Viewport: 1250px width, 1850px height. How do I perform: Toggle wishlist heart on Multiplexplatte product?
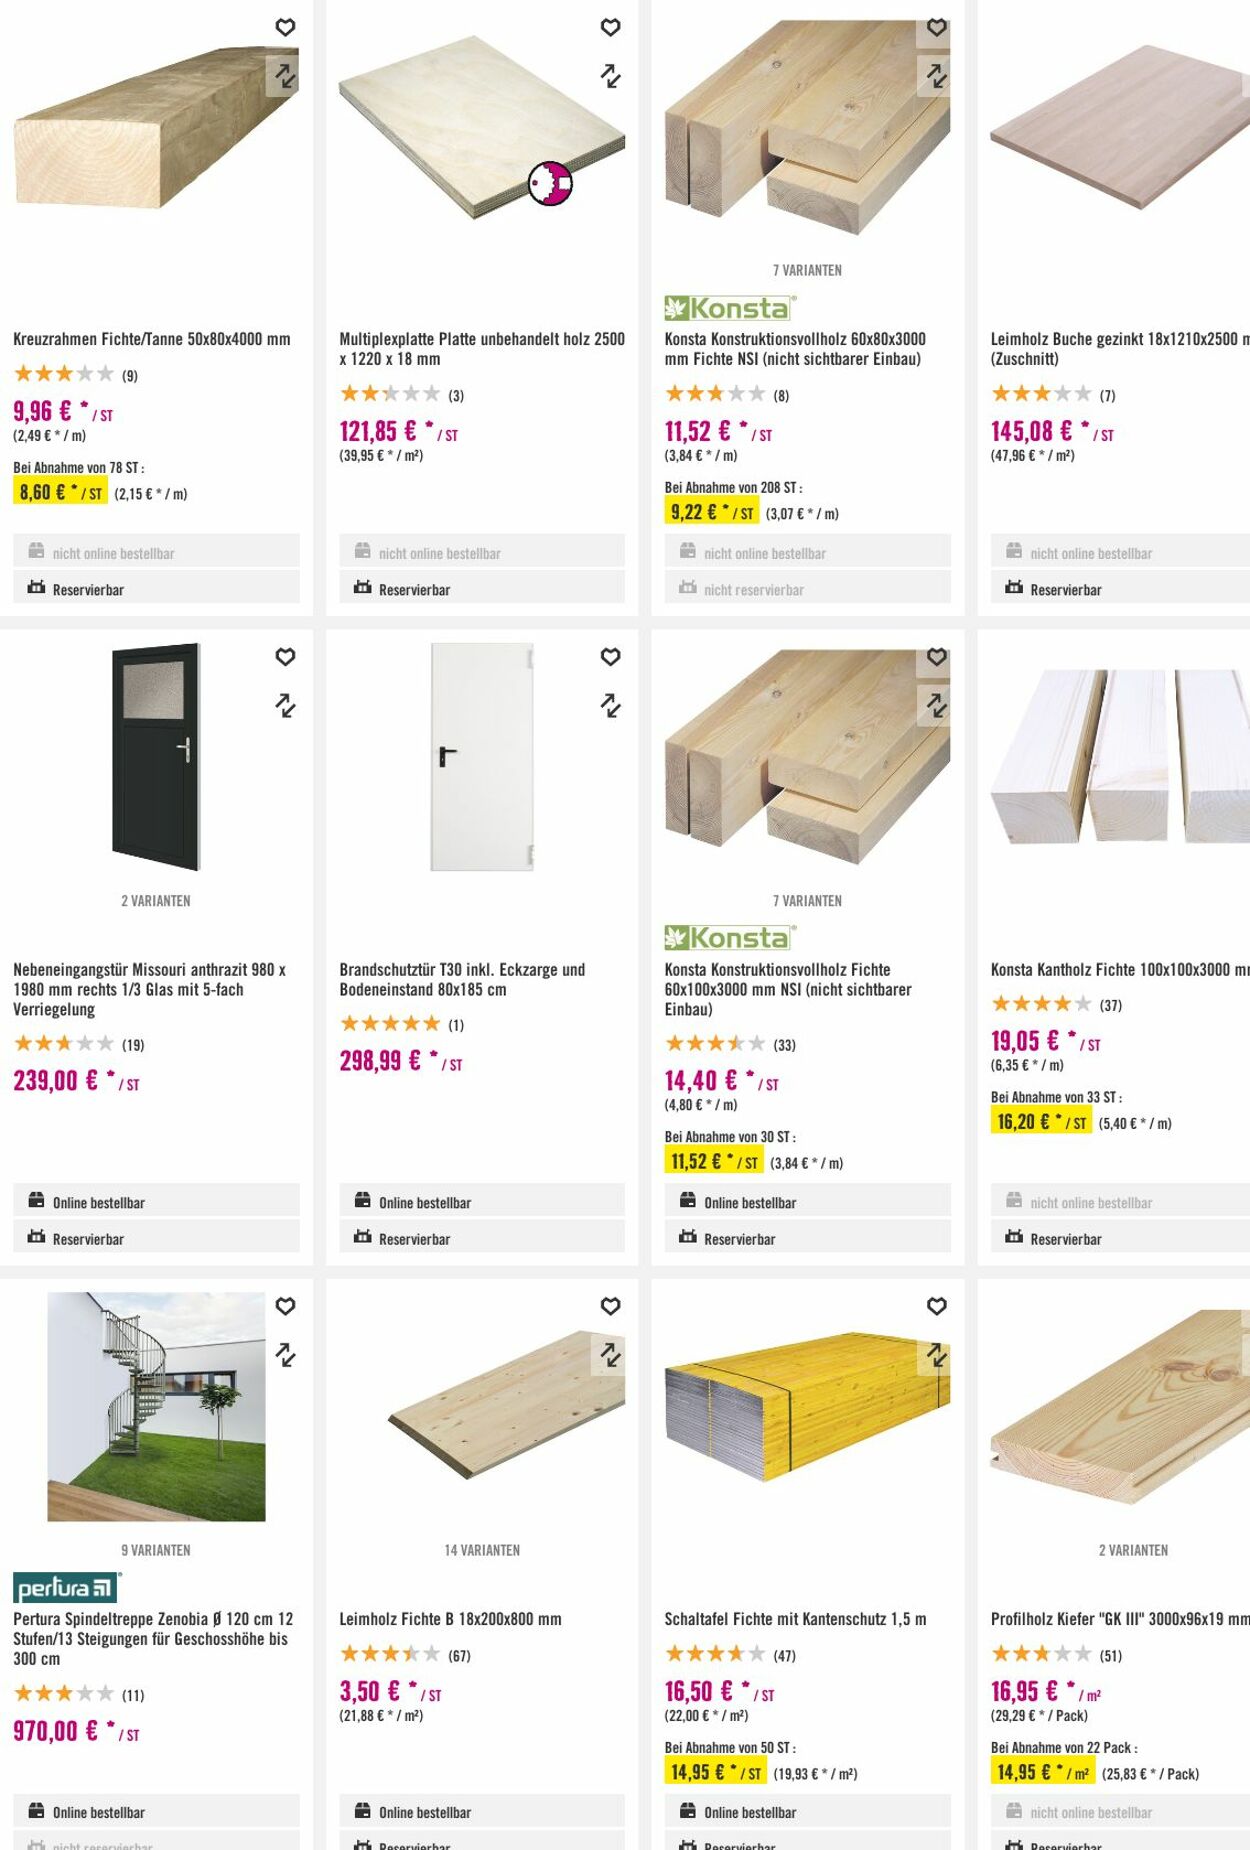610,27
